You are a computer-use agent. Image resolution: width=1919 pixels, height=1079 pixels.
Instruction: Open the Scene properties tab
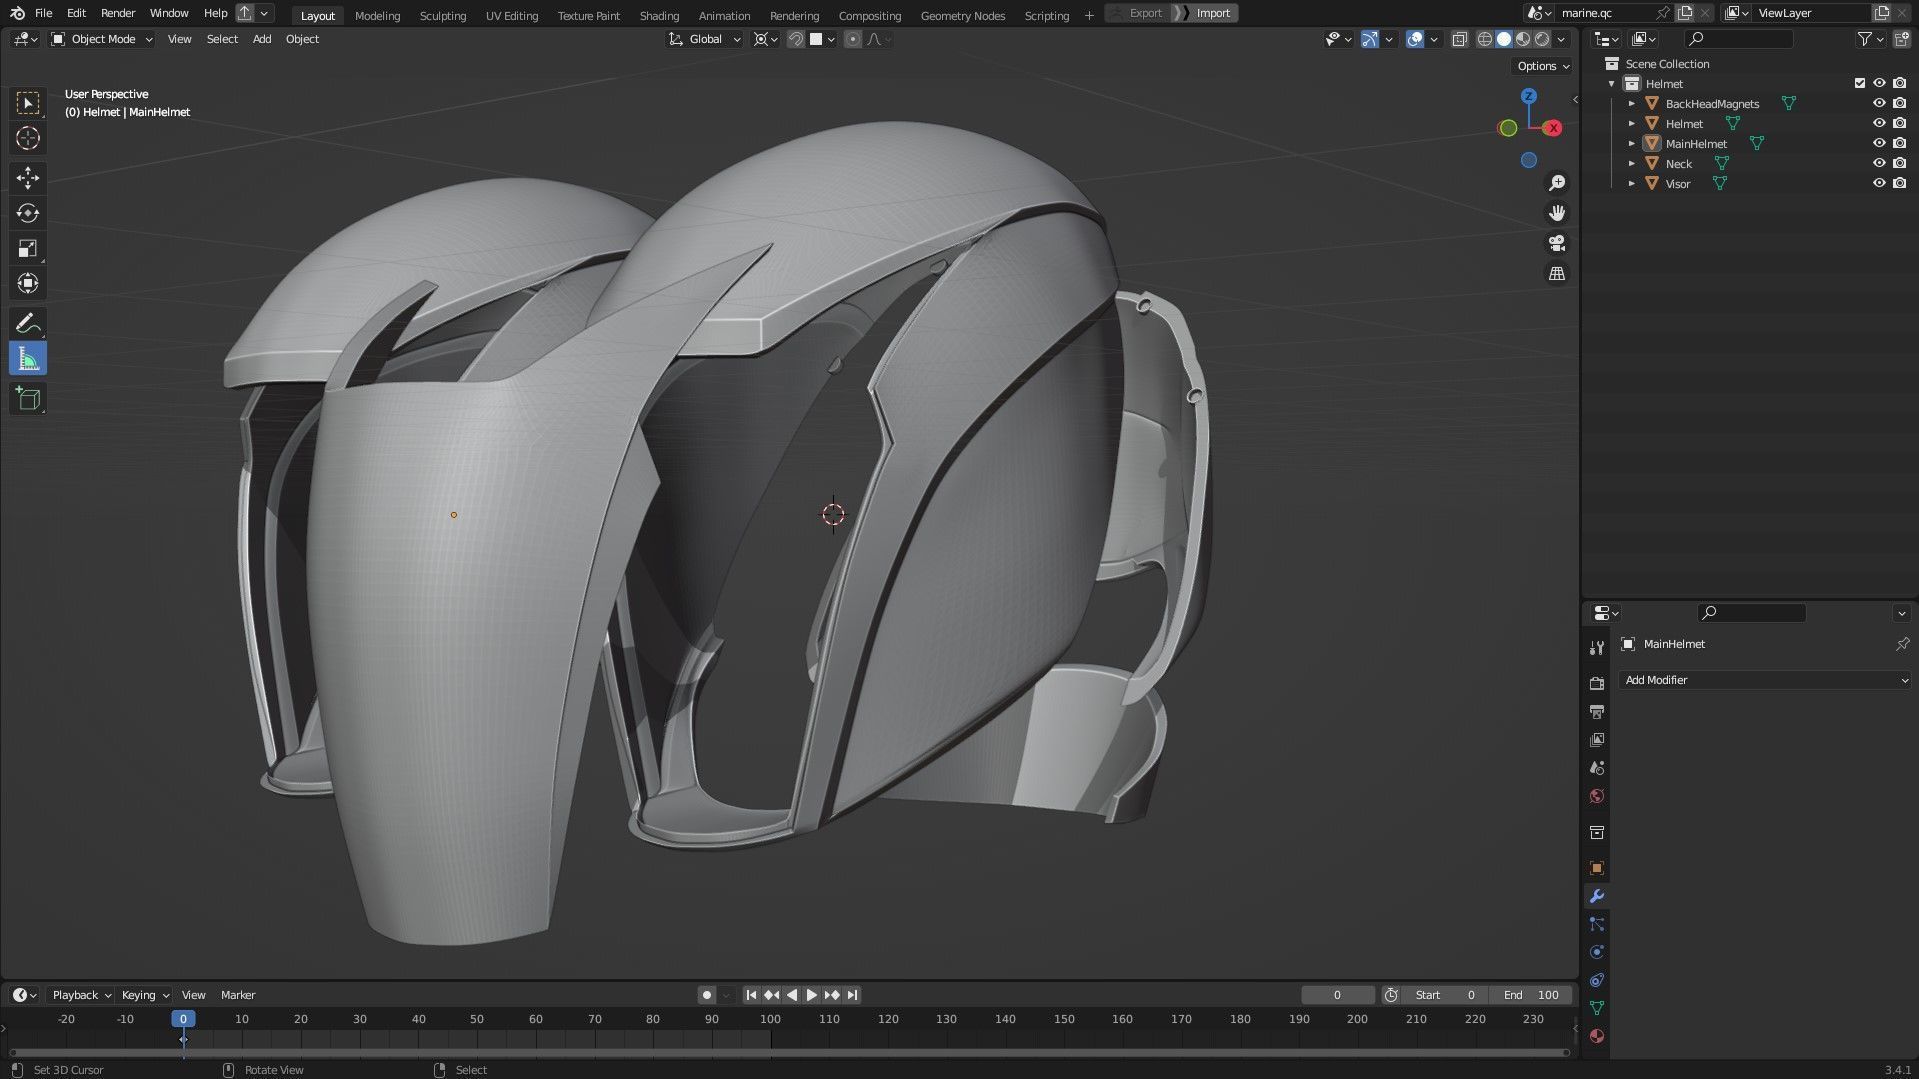pyautogui.click(x=1597, y=768)
